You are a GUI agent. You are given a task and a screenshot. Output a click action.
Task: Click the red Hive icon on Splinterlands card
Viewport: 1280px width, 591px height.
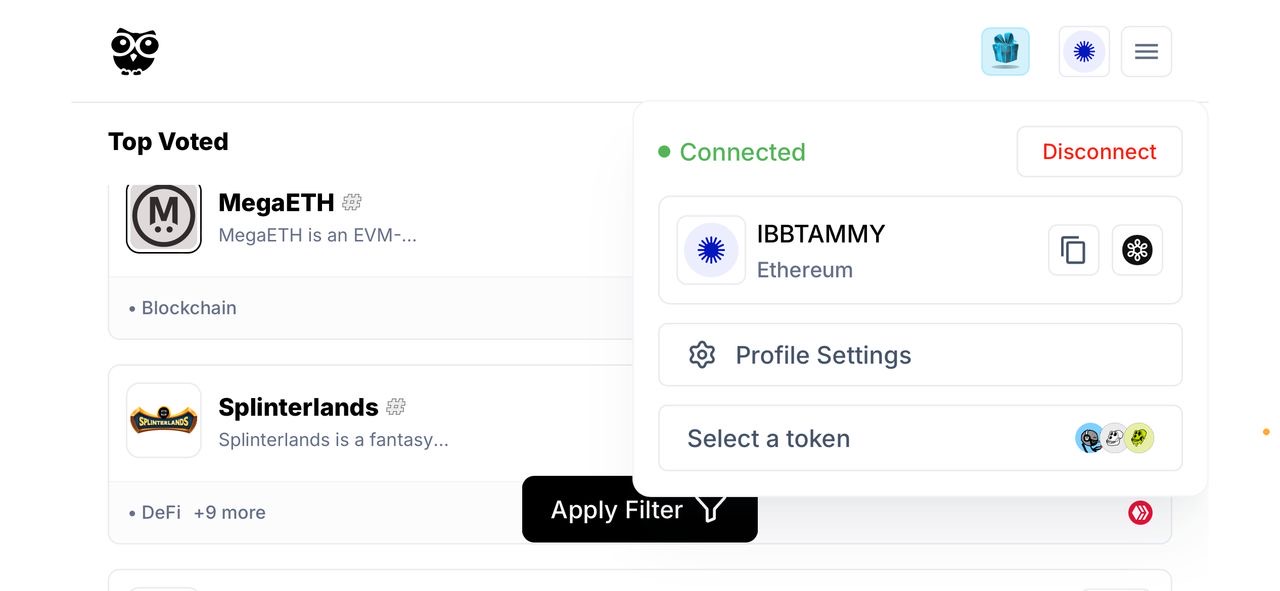1140,513
